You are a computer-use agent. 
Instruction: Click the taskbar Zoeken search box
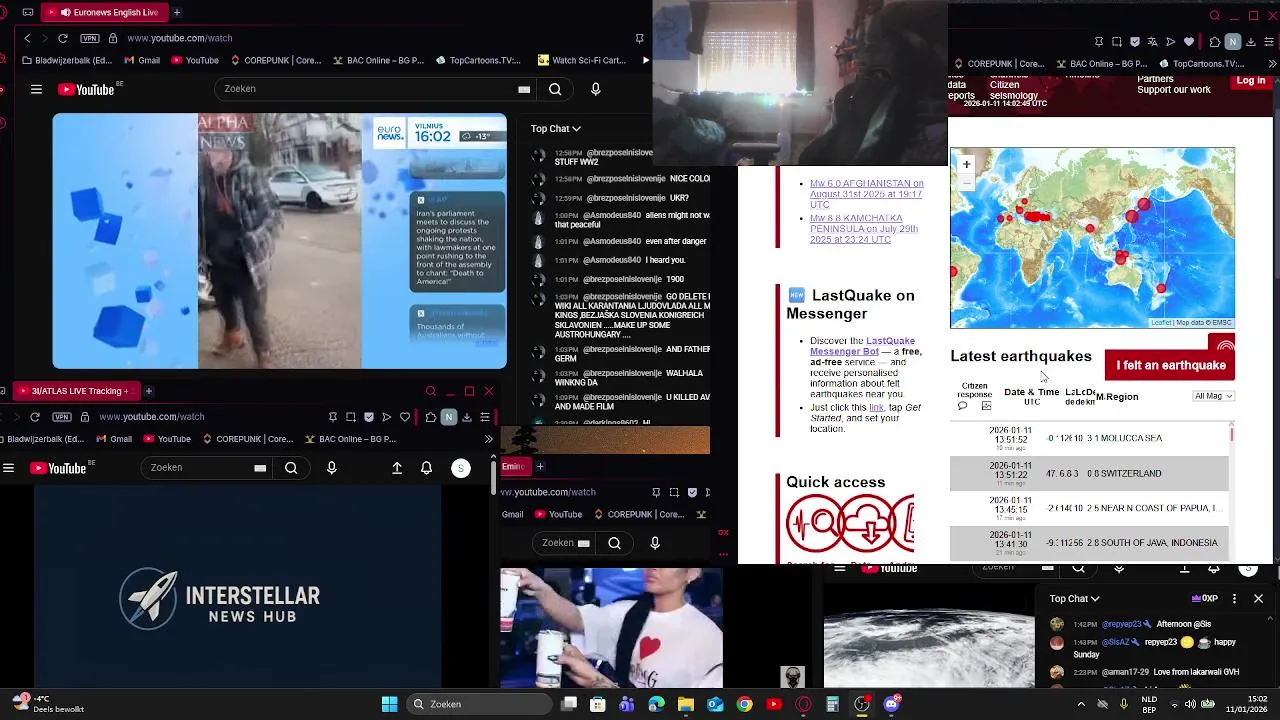tap(479, 704)
